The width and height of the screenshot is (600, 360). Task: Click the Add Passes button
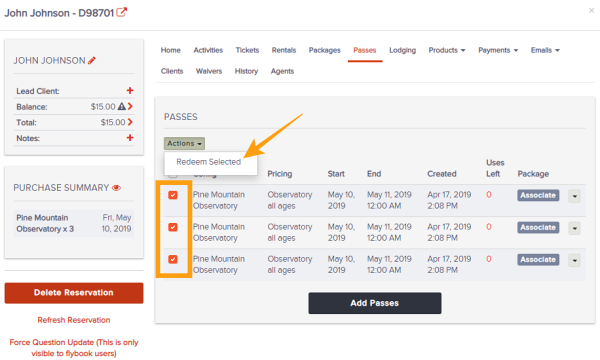point(375,303)
